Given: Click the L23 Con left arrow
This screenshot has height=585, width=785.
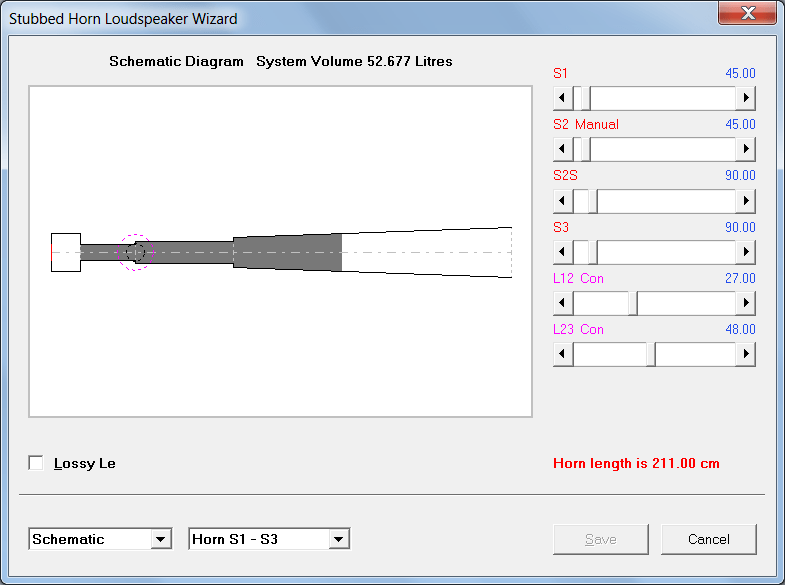Looking at the screenshot, I should 563,354.
